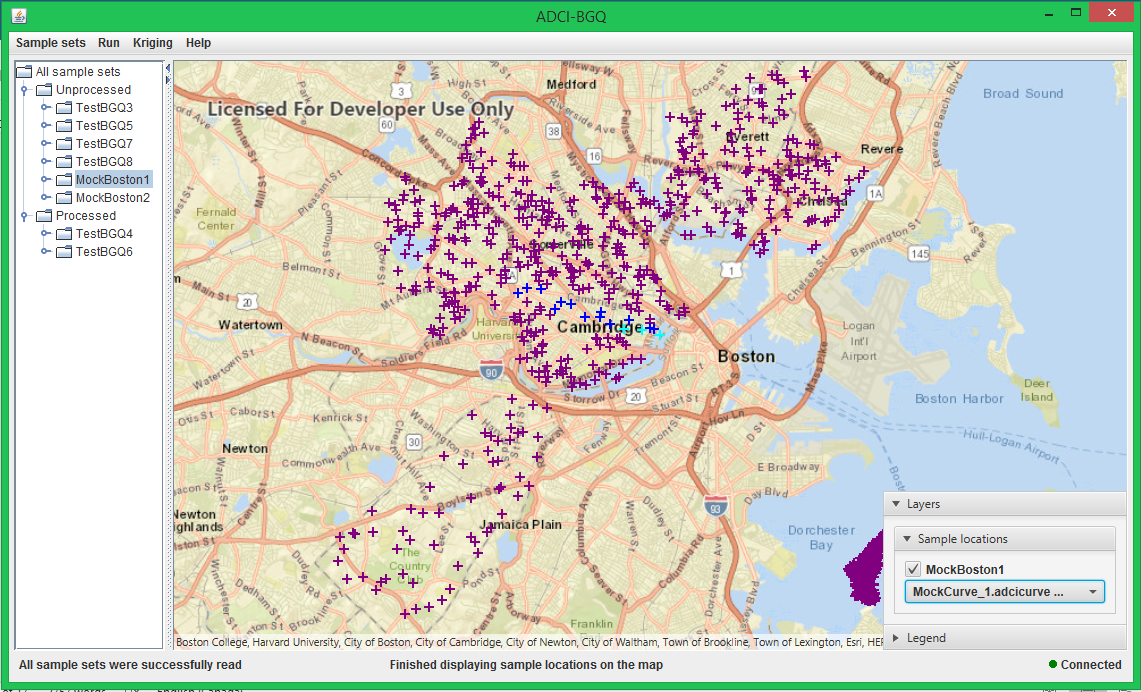The height and width of the screenshot is (692, 1141).
Task: Expand the Legend section
Action: pyautogui.click(x=896, y=638)
